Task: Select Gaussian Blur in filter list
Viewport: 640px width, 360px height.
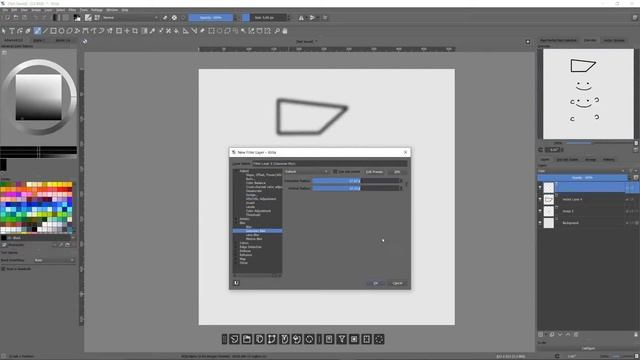Action: click(256, 231)
